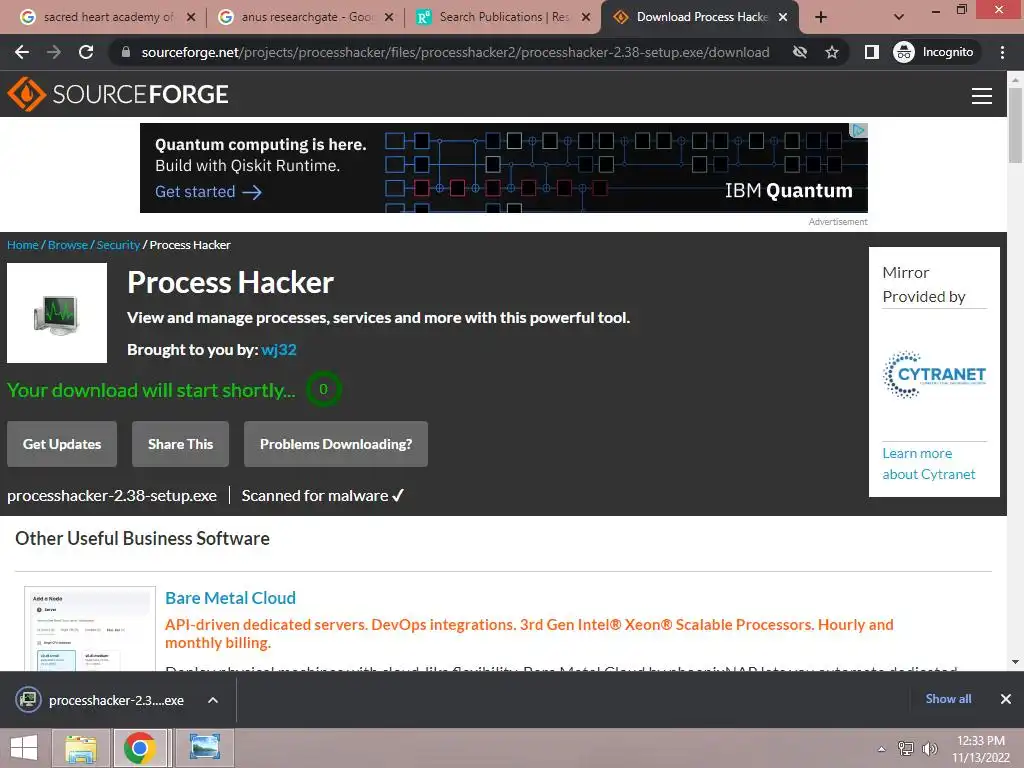Viewport: 1024px width, 768px height.
Task: Click the Incognito profile button
Action: (934, 52)
